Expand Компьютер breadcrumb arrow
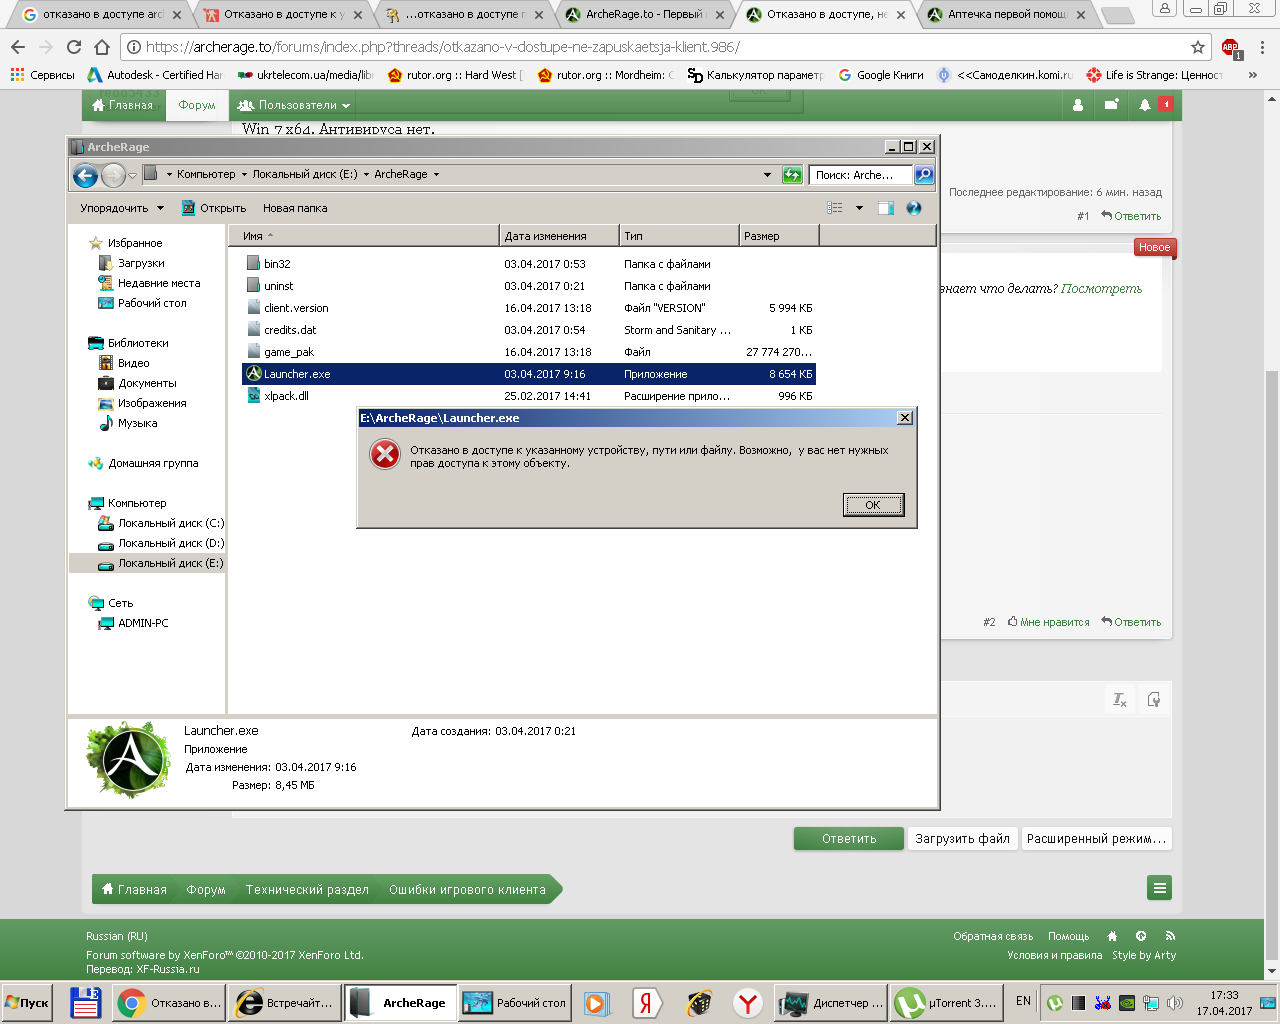The height and width of the screenshot is (1024, 1280). tap(244, 175)
